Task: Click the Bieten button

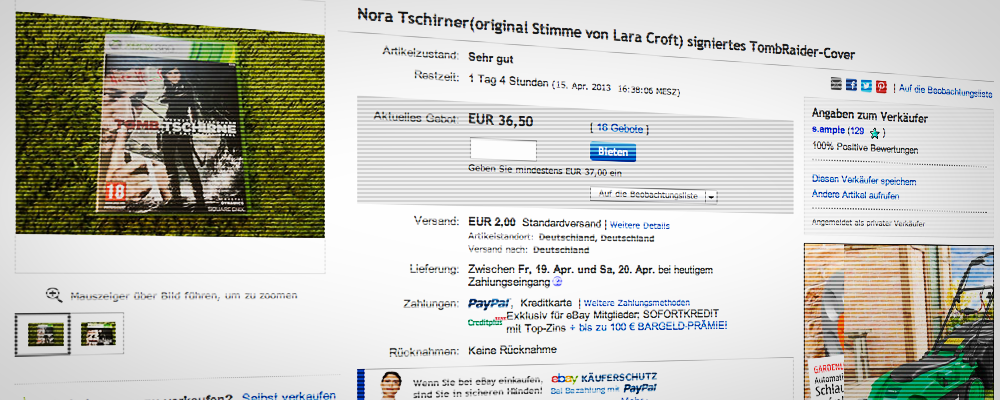Action: tap(613, 152)
